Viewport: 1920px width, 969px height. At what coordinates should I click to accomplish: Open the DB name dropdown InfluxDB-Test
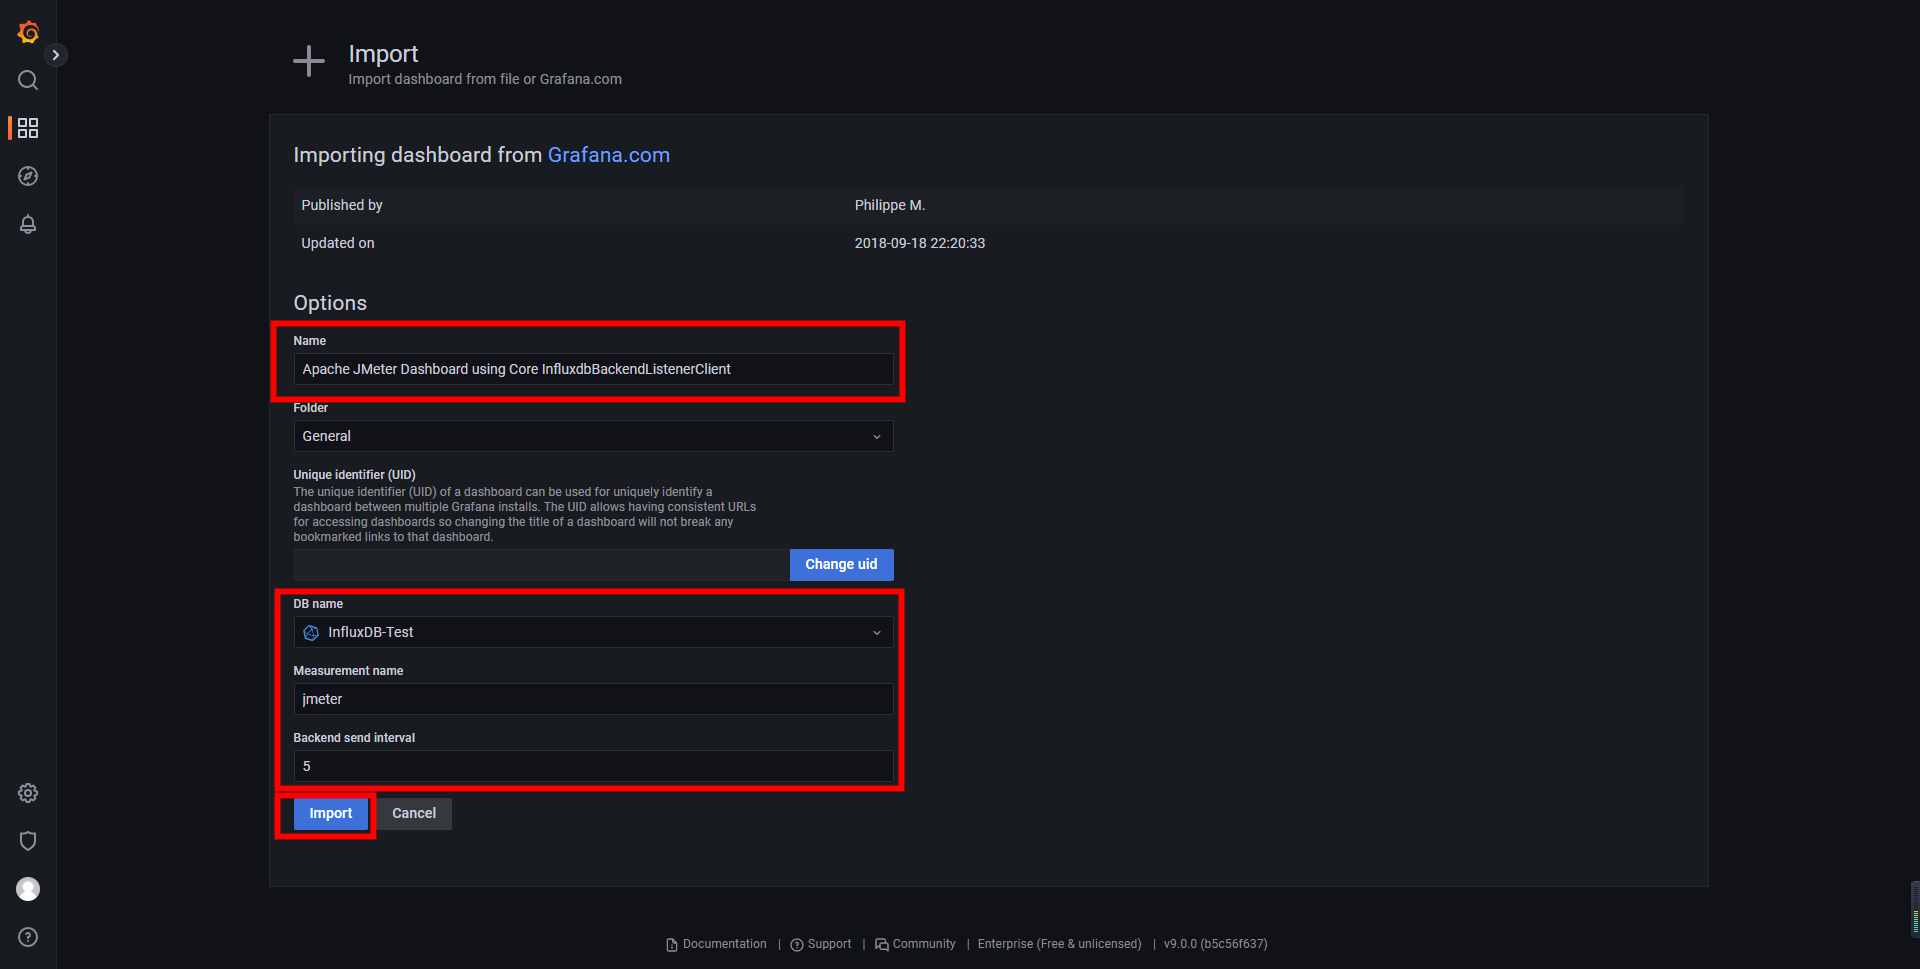tap(593, 632)
